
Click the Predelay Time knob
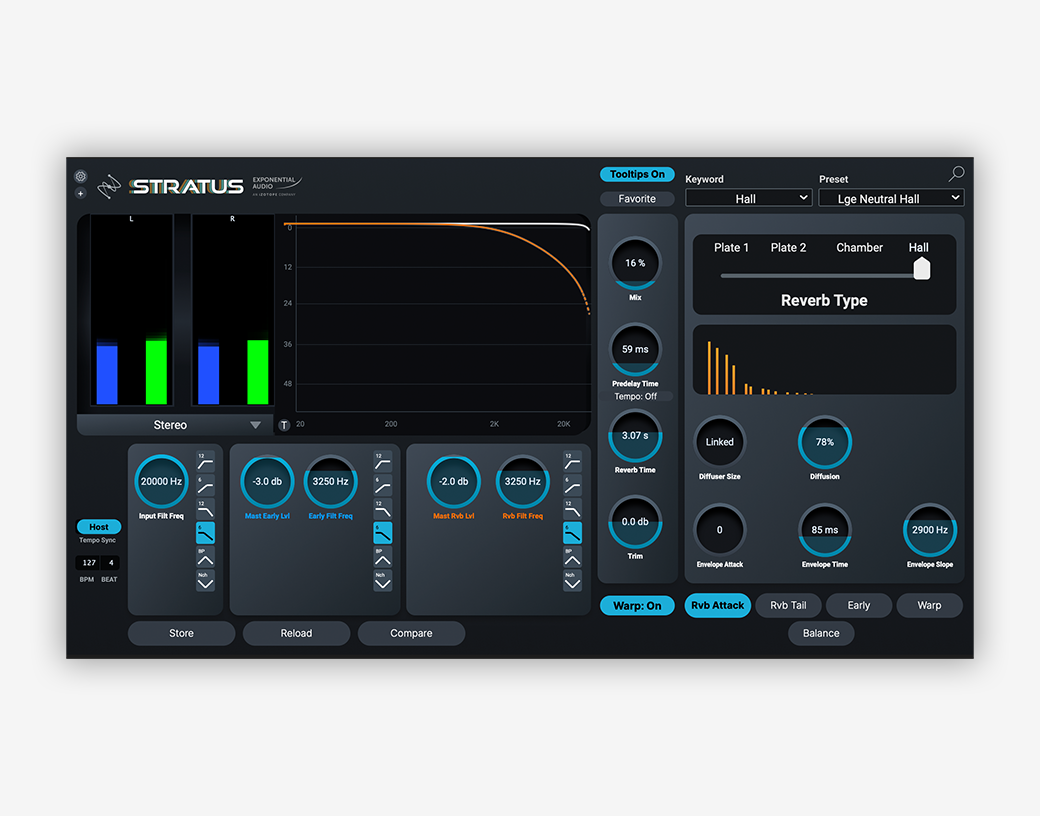click(x=635, y=350)
